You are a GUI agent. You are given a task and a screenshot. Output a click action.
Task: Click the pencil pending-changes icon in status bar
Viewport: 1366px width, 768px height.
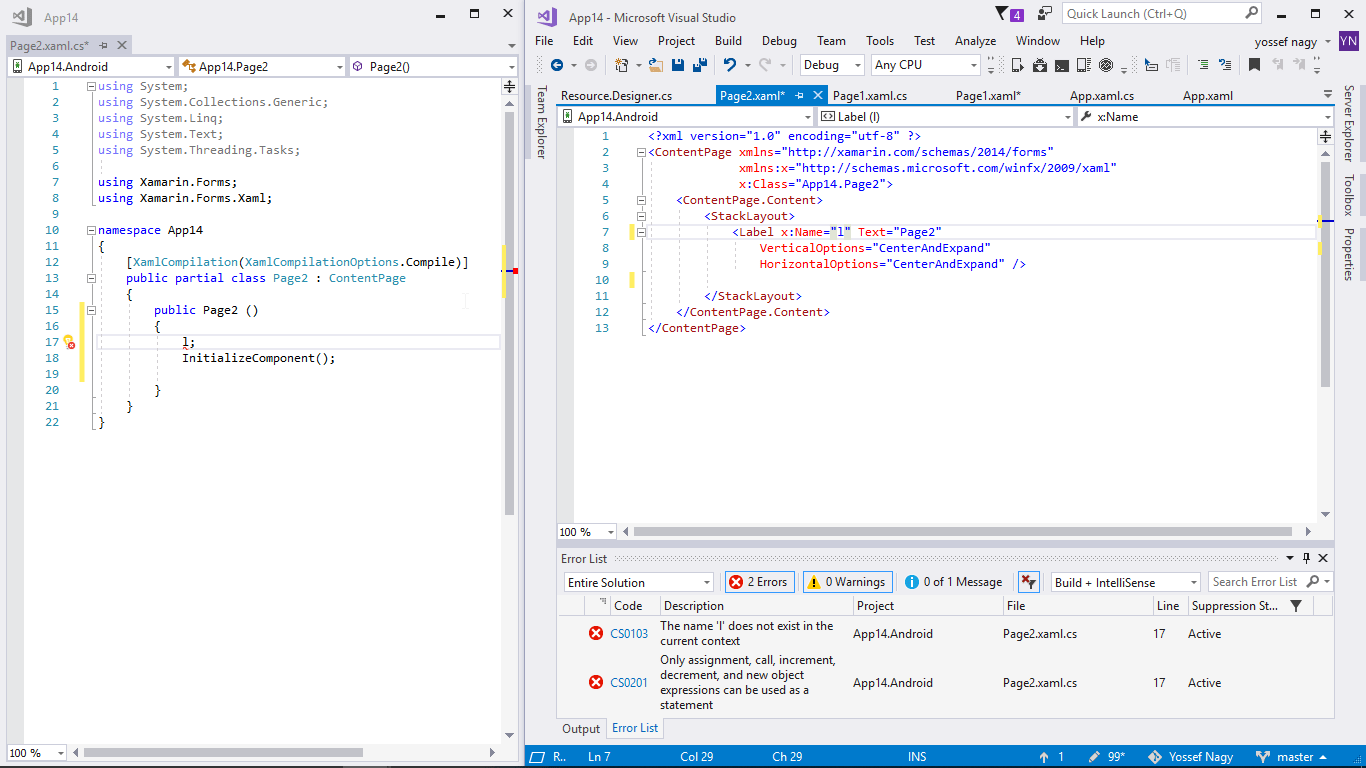pyautogui.click(x=1095, y=757)
